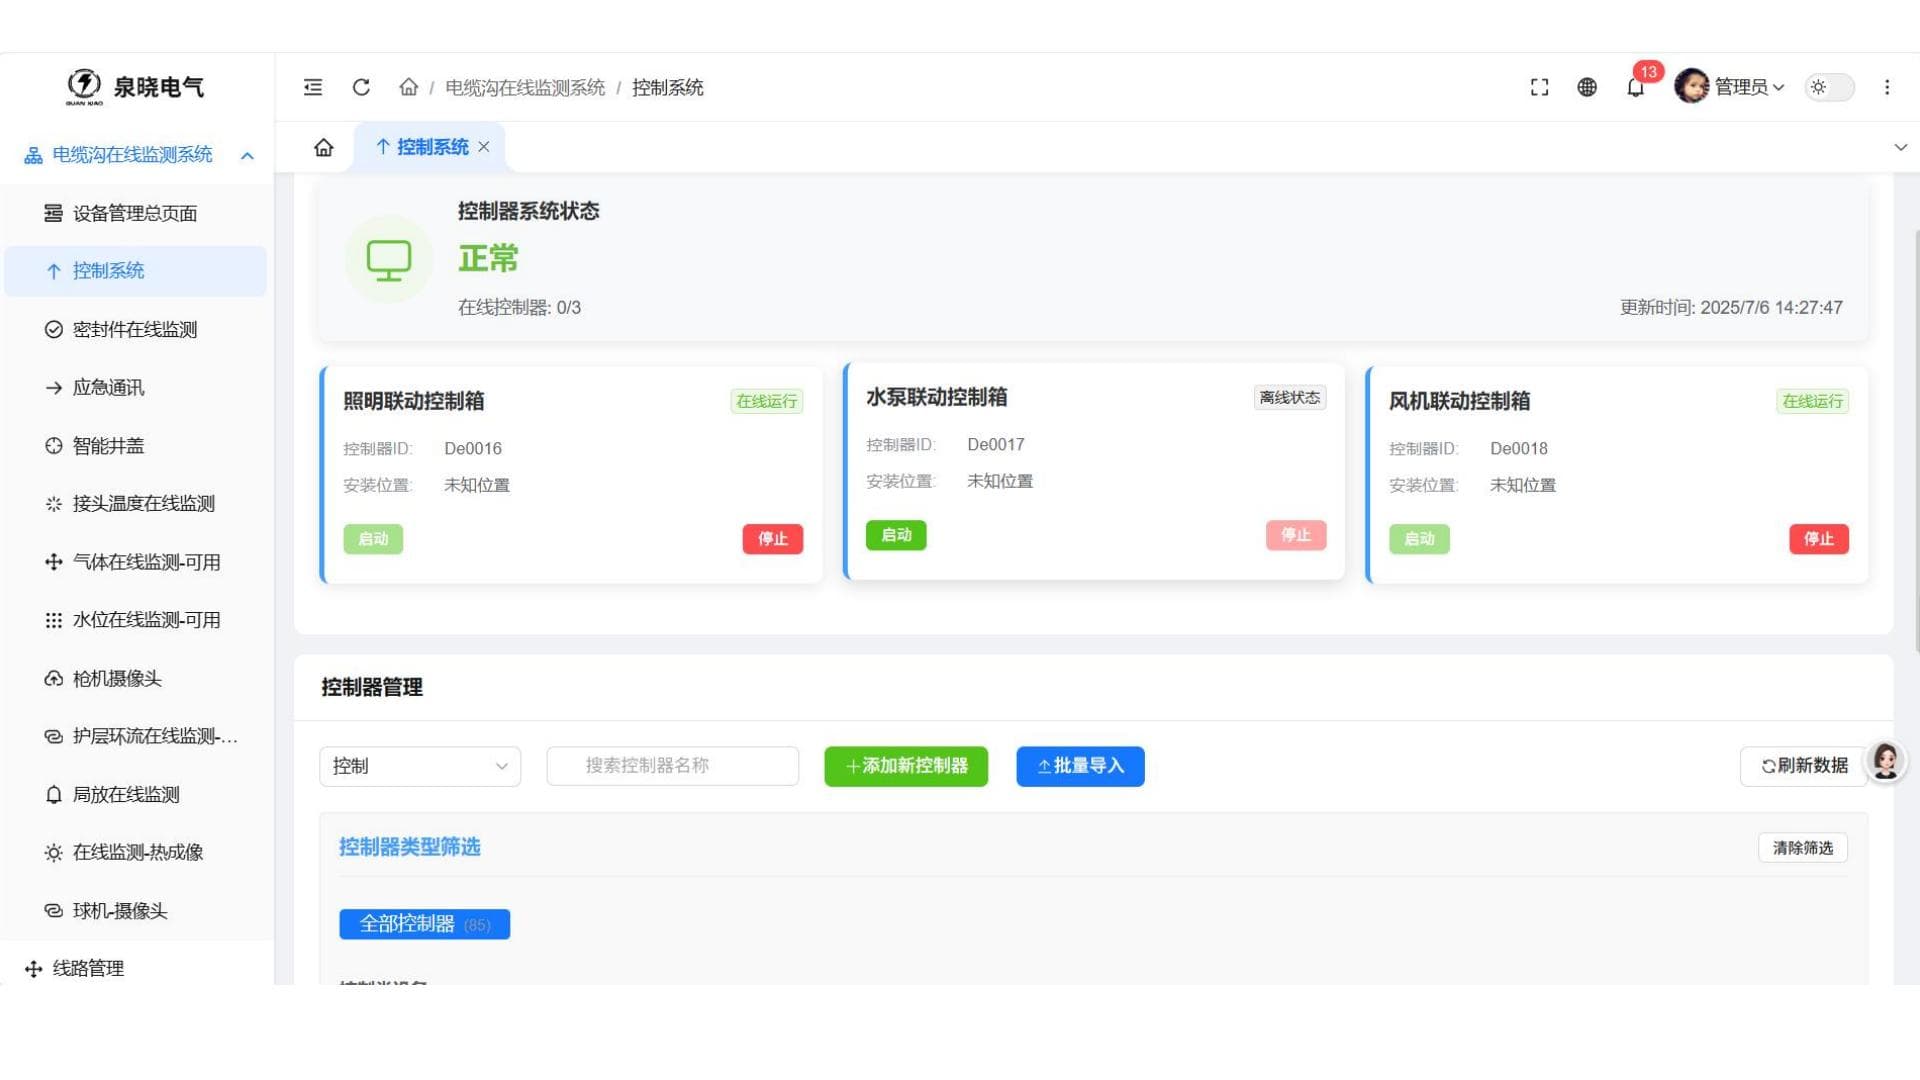Image resolution: width=1920 pixels, height=1080 pixels.
Task: Click 批量导入 button
Action: (x=1080, y=766)
